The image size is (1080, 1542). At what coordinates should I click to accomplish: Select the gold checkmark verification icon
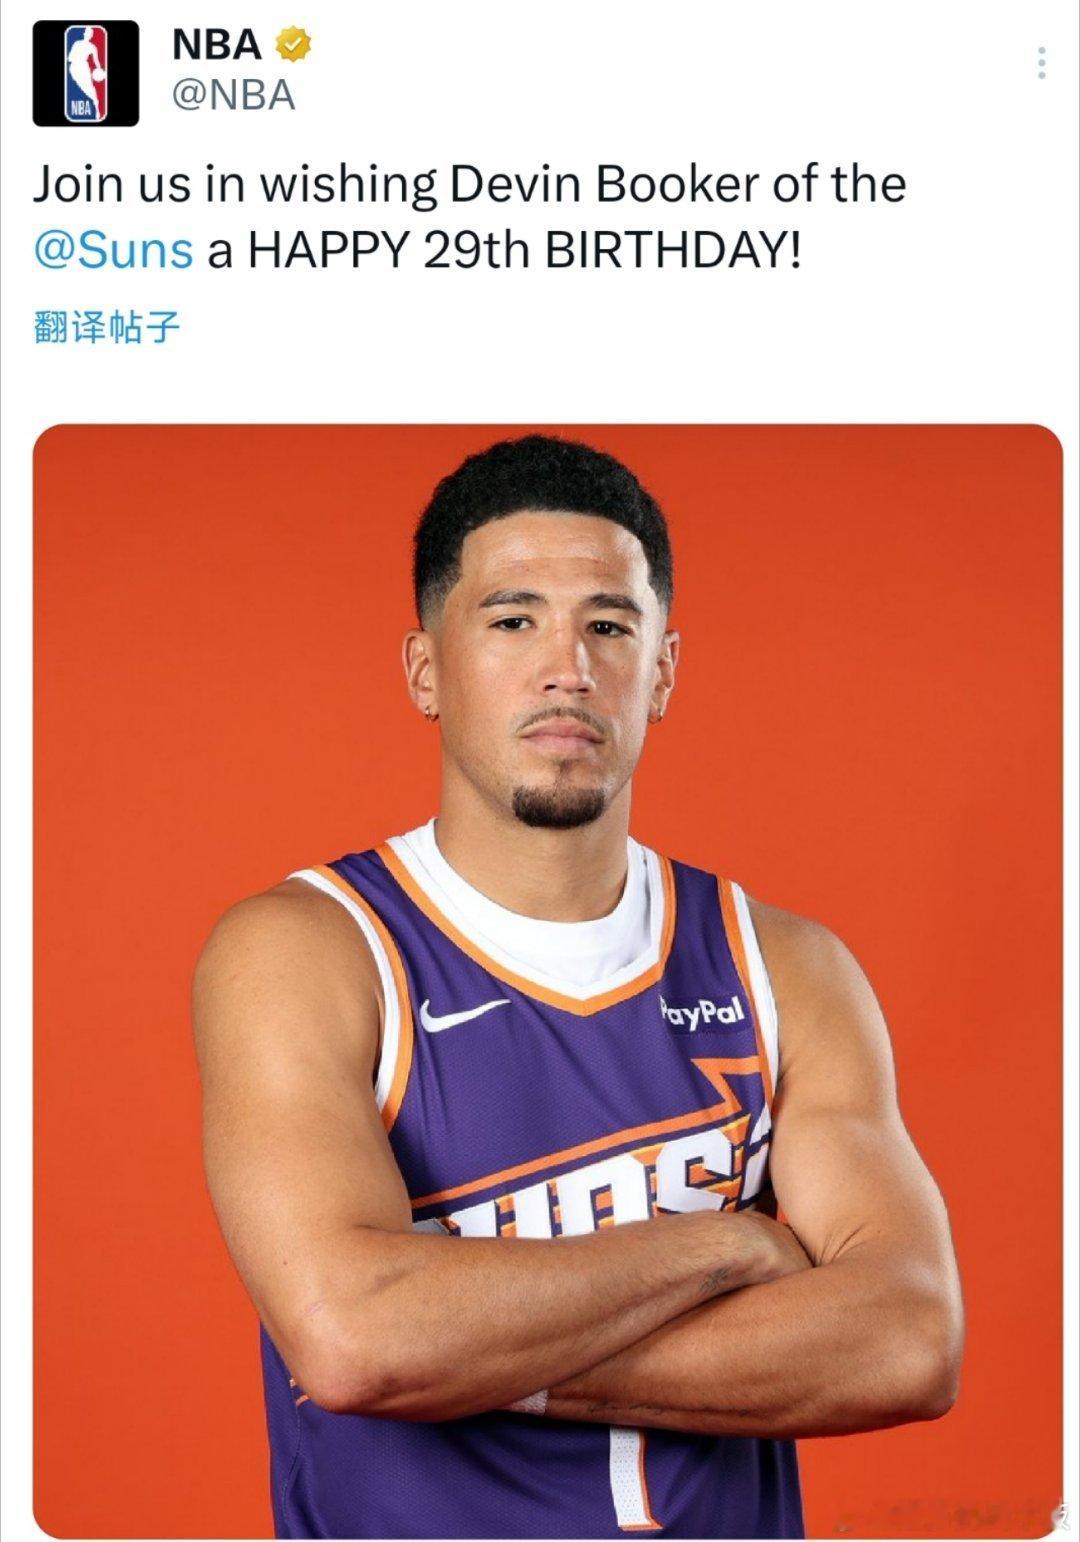[x=291, y=46]
